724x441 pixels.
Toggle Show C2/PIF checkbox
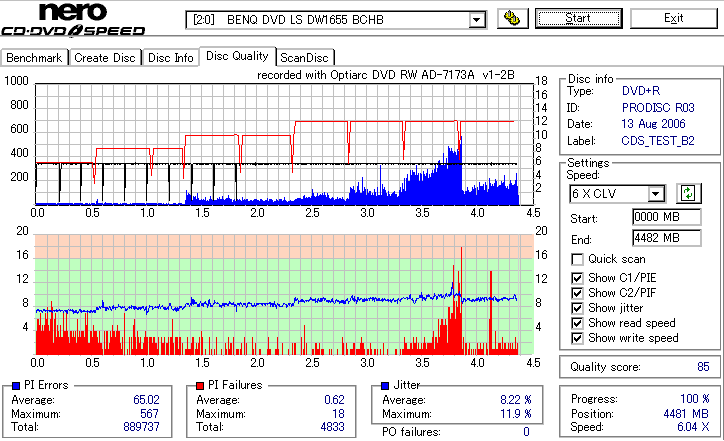pos(577,293)
